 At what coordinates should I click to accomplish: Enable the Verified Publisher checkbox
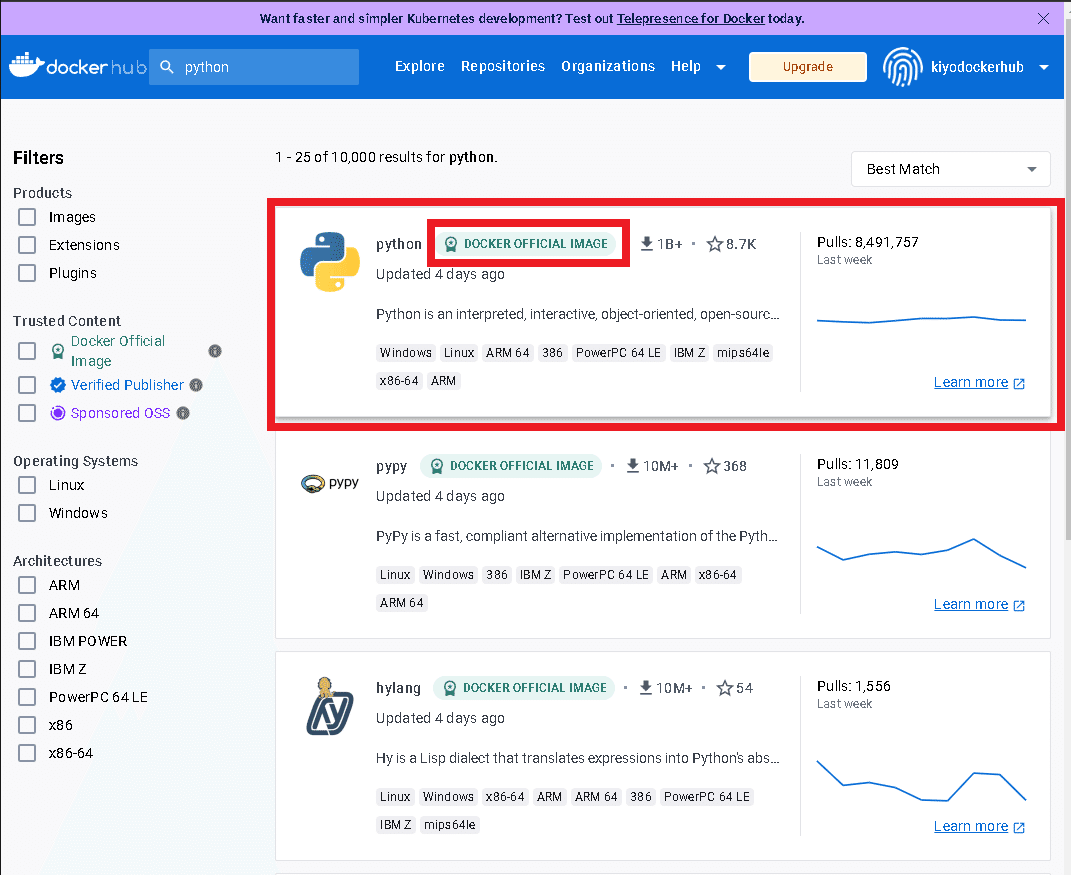pyautogui.click(x=27, y=385)
